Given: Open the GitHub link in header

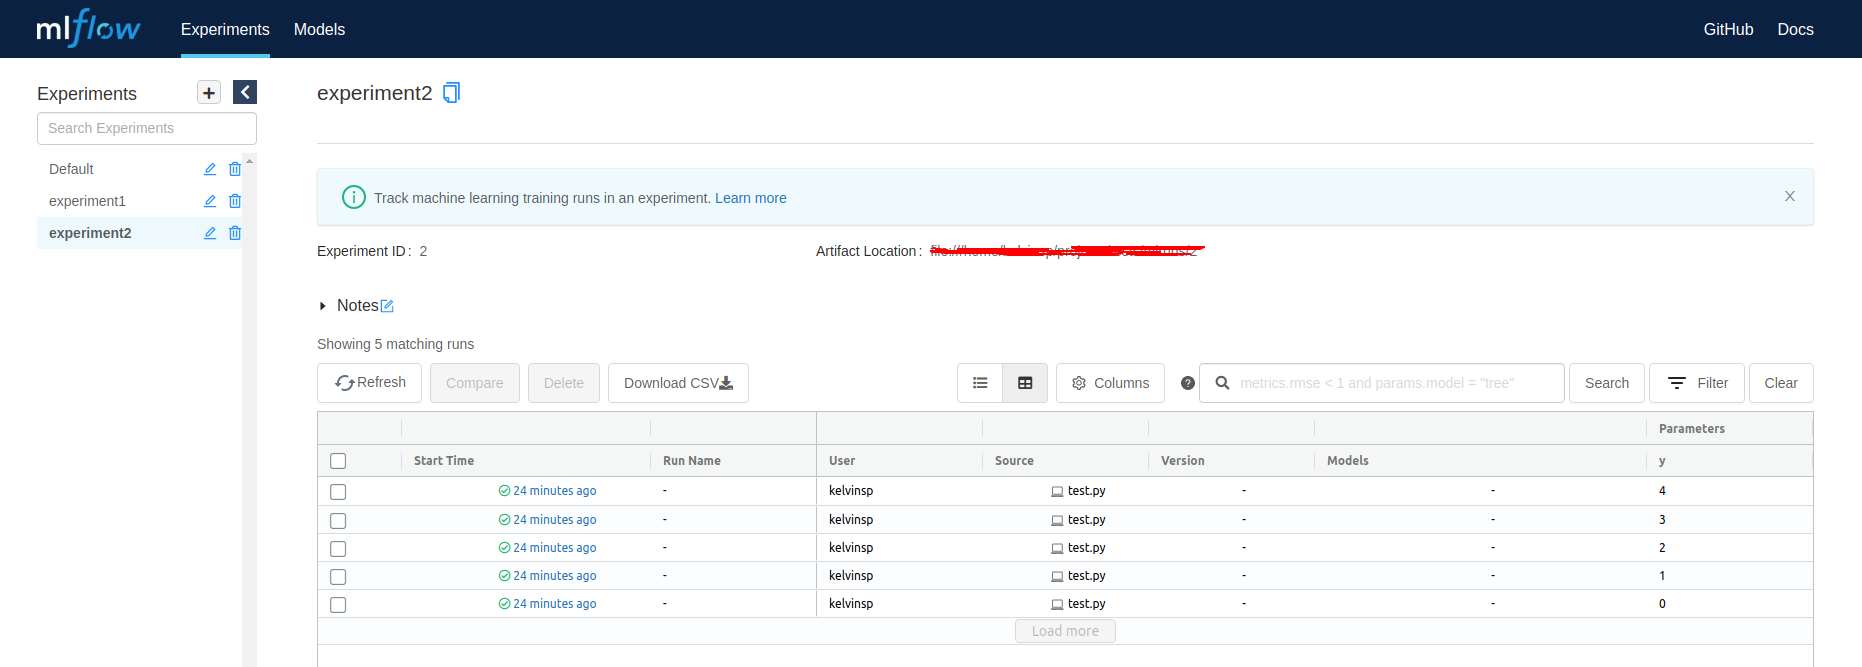Looking at the screenshot, I should click(1728, 29).
